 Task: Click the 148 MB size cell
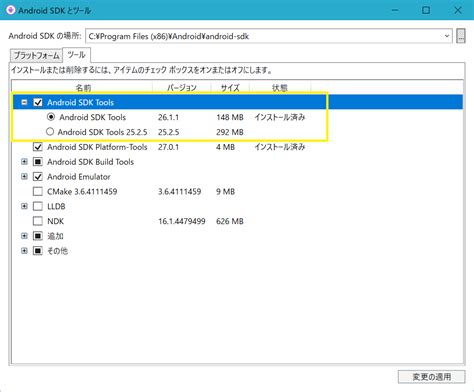(230, 117)
